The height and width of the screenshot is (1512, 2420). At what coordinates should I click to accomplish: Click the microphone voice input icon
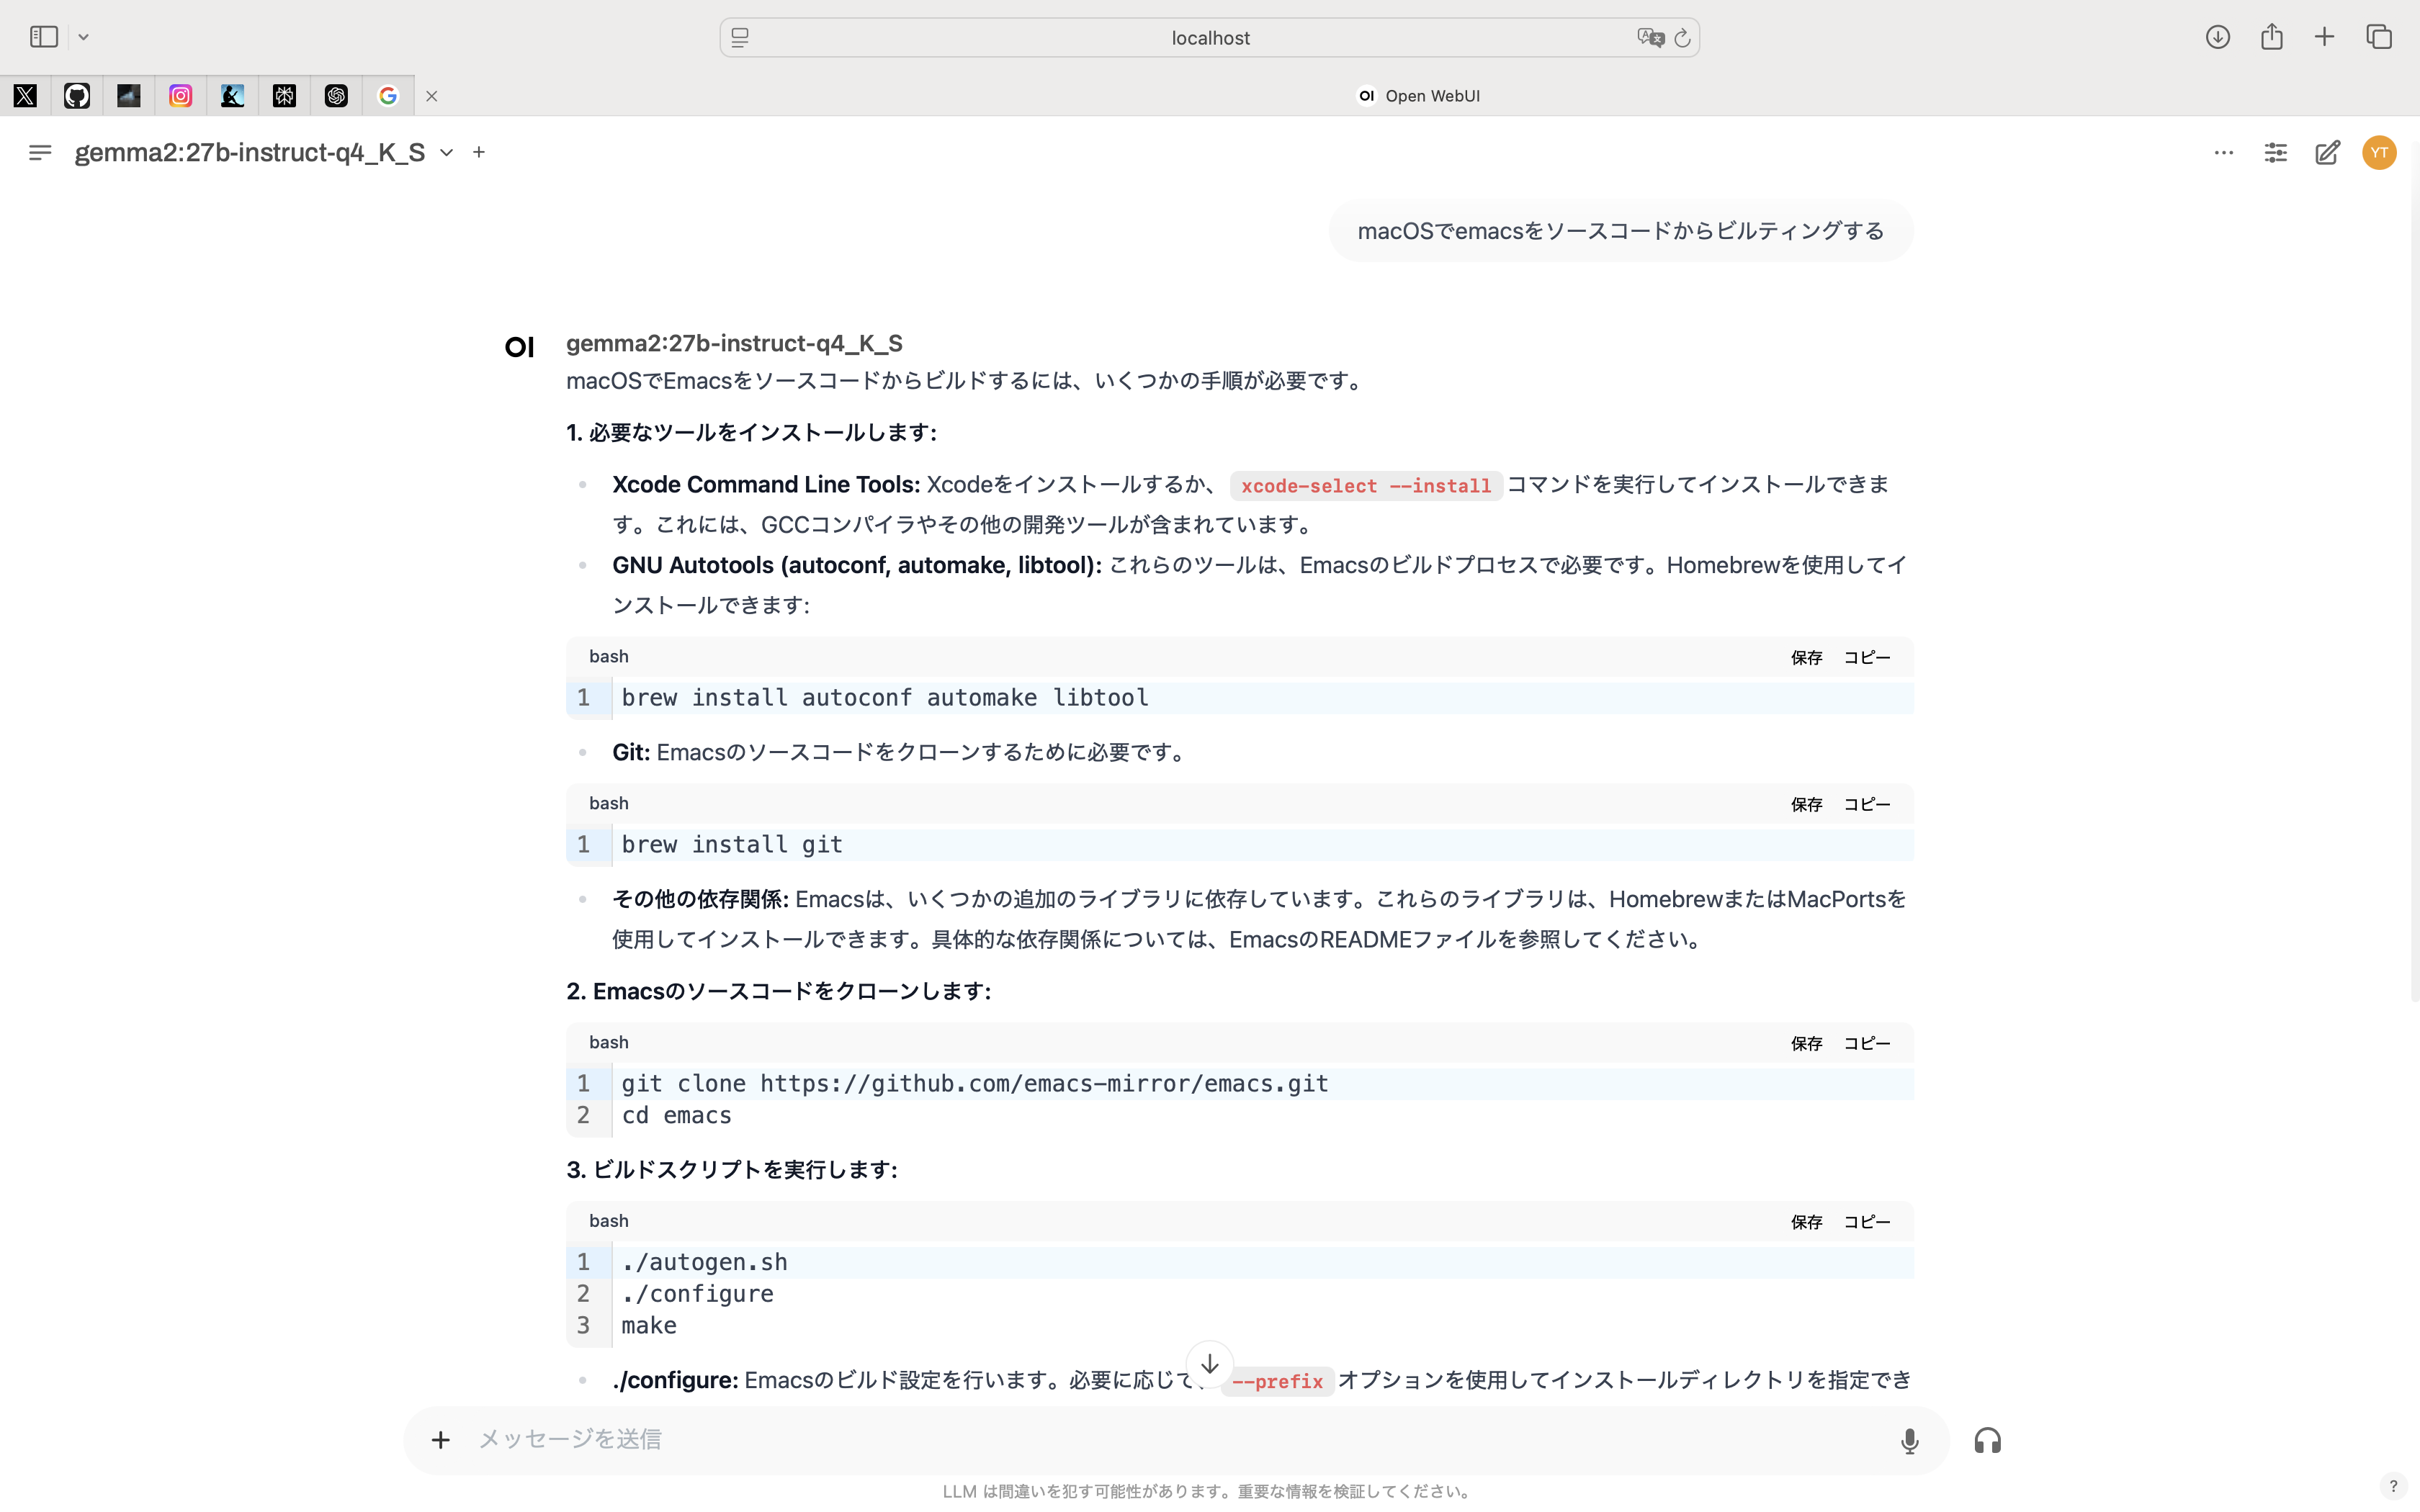[1909, 1440]
